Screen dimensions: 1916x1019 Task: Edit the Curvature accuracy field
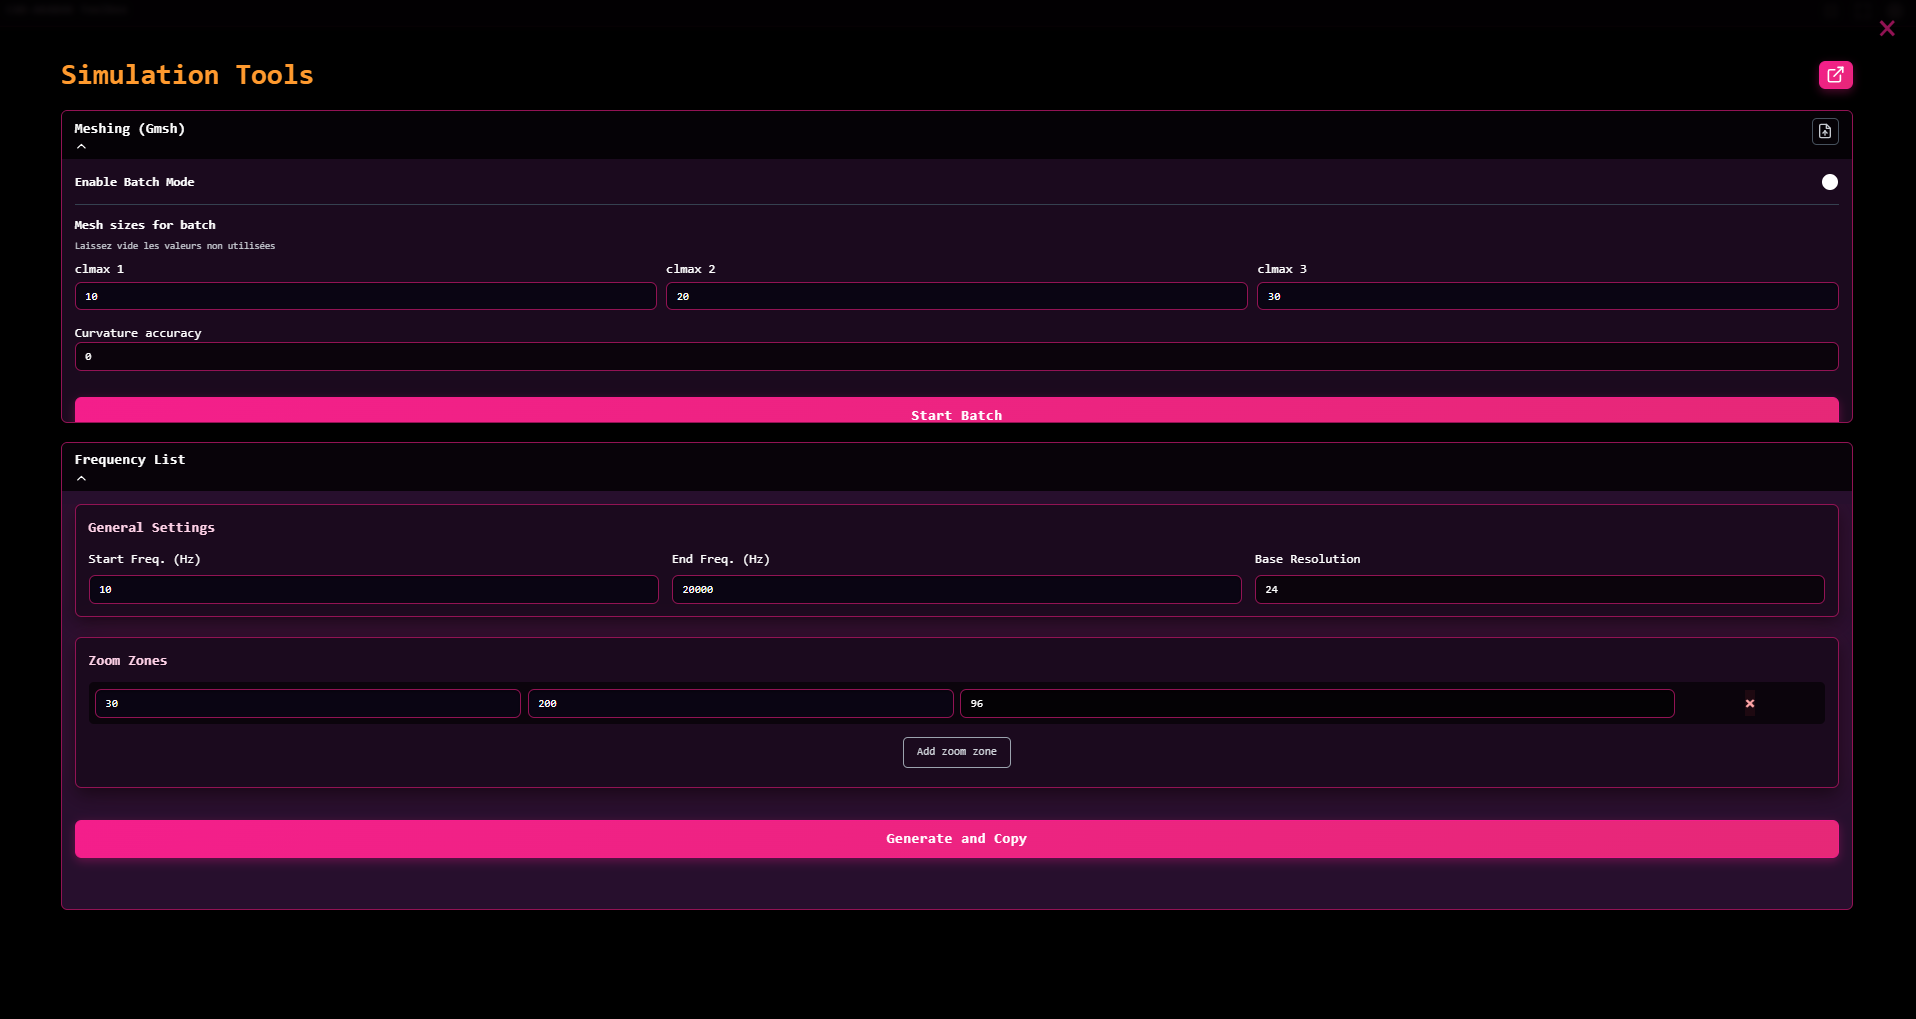pos(956,357)
